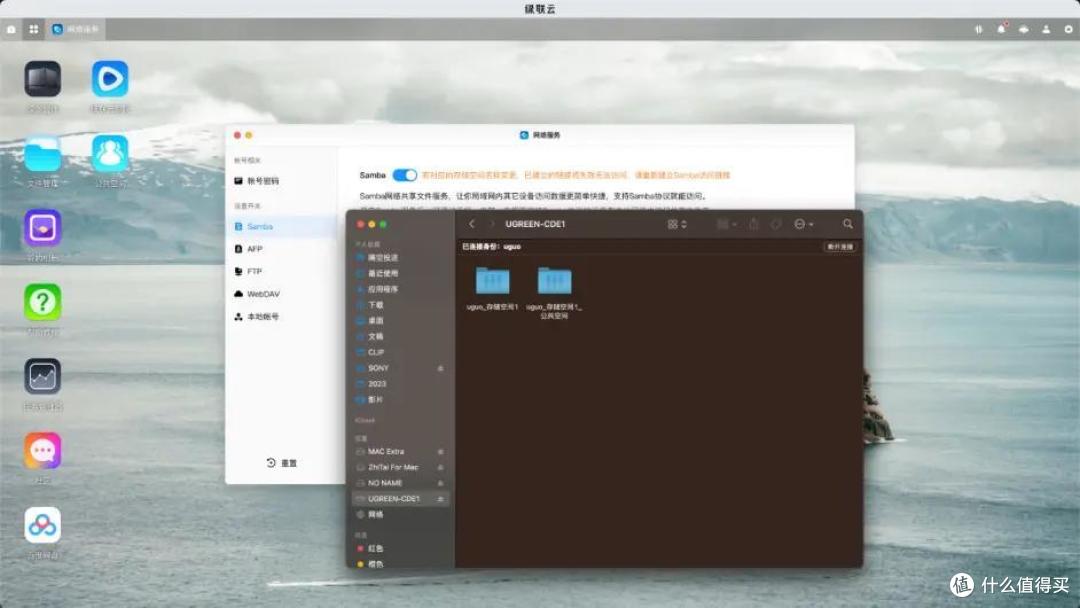Image resolution: width=1080 pixels, height=608 pixels.
Task: Open the task transfer icon in top bar
Action: [978, 29]
